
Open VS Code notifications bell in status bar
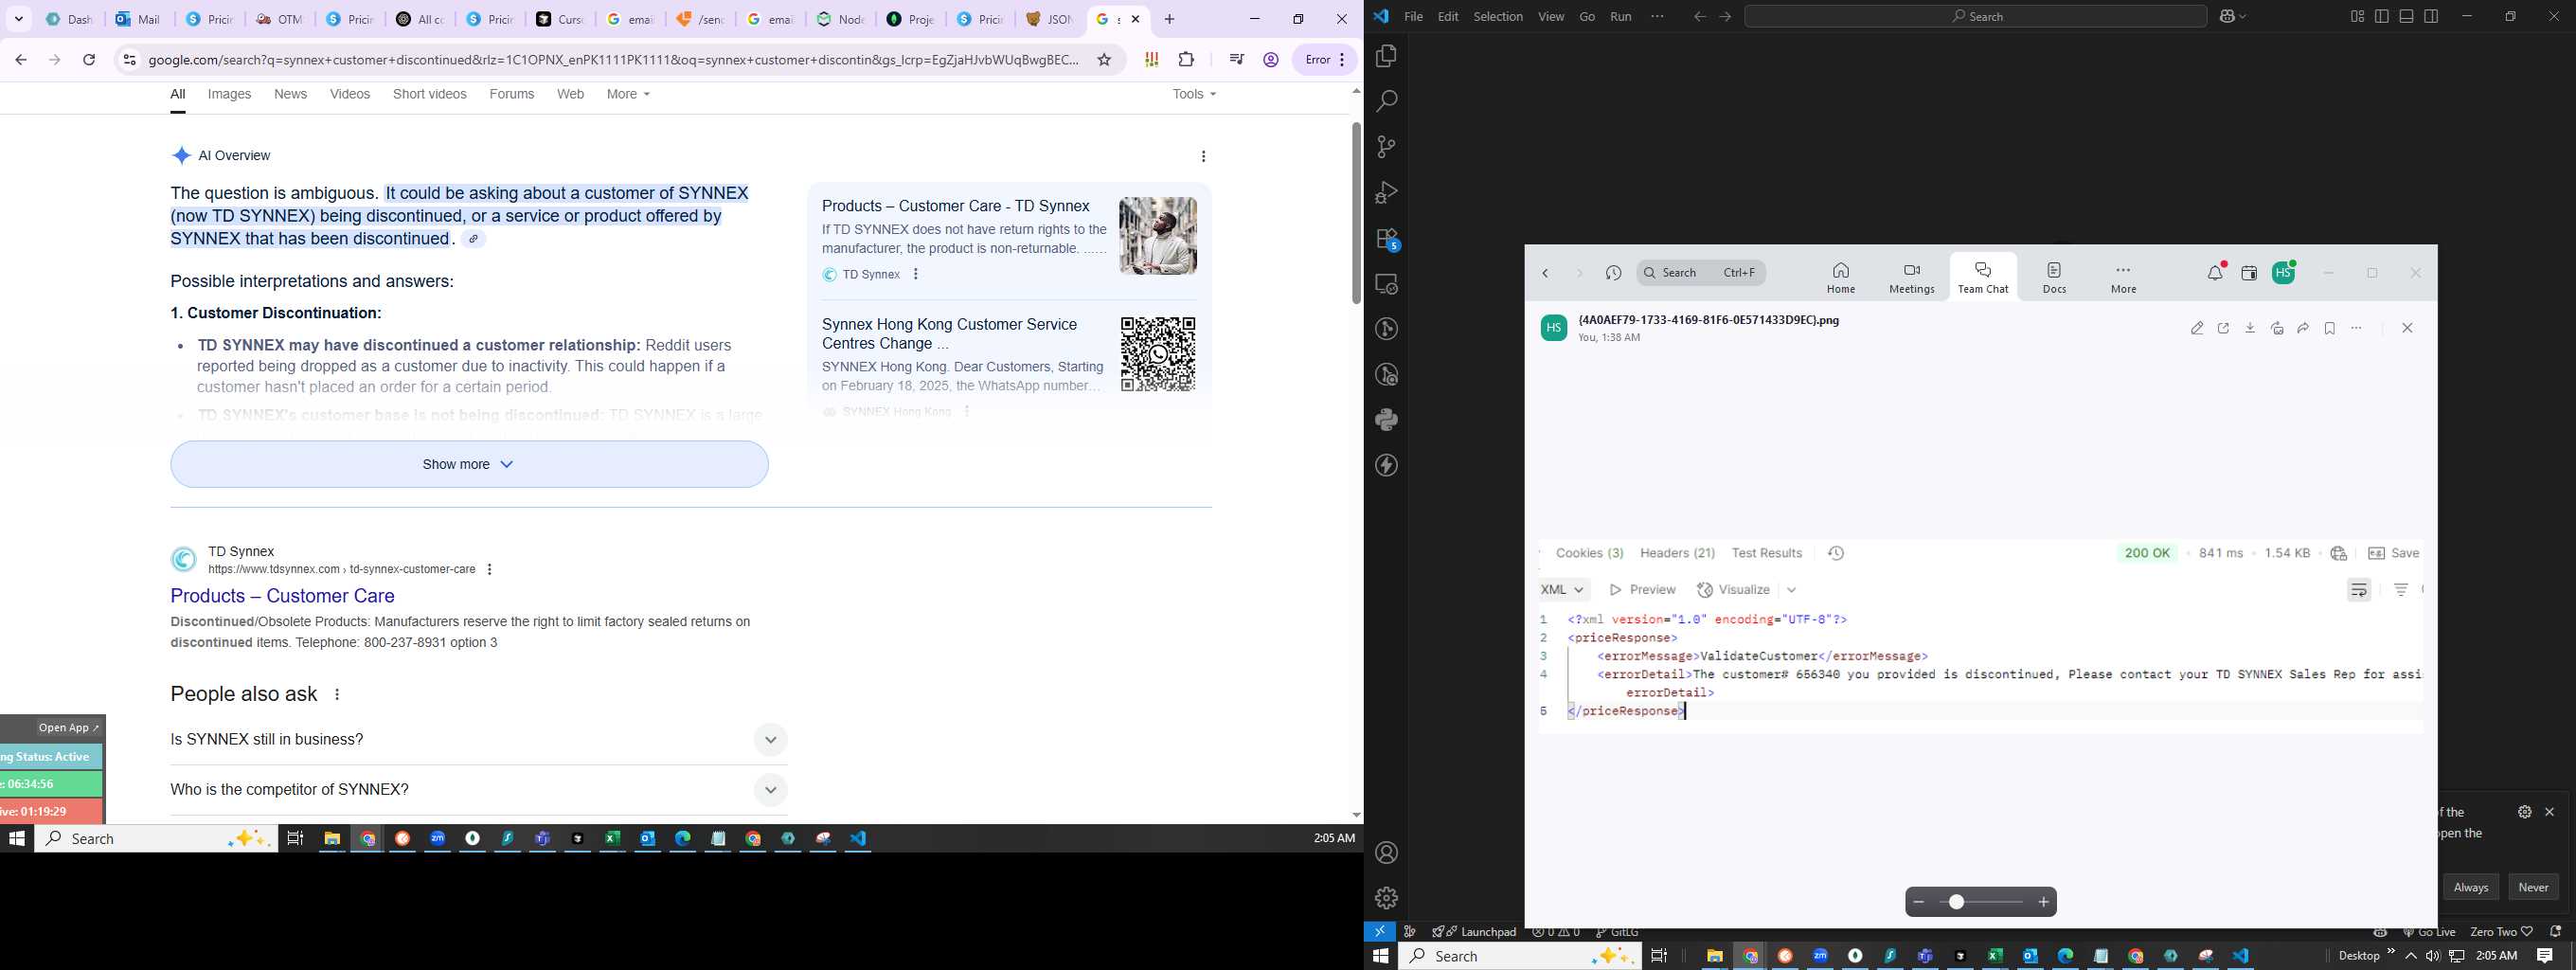pos(2555,932)
